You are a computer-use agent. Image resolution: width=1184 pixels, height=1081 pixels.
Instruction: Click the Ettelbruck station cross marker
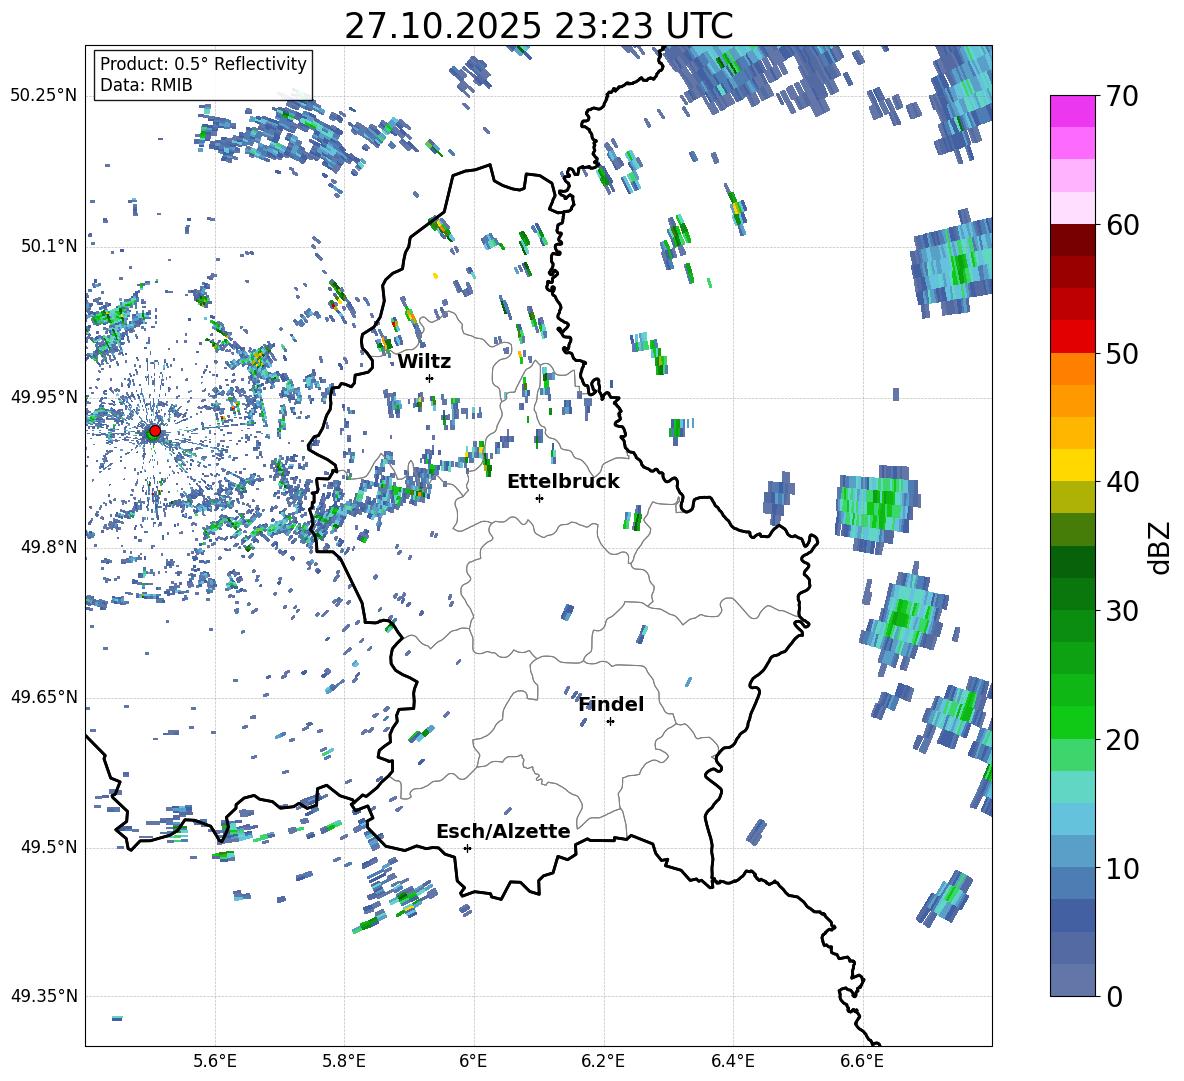tap(539, 498)
